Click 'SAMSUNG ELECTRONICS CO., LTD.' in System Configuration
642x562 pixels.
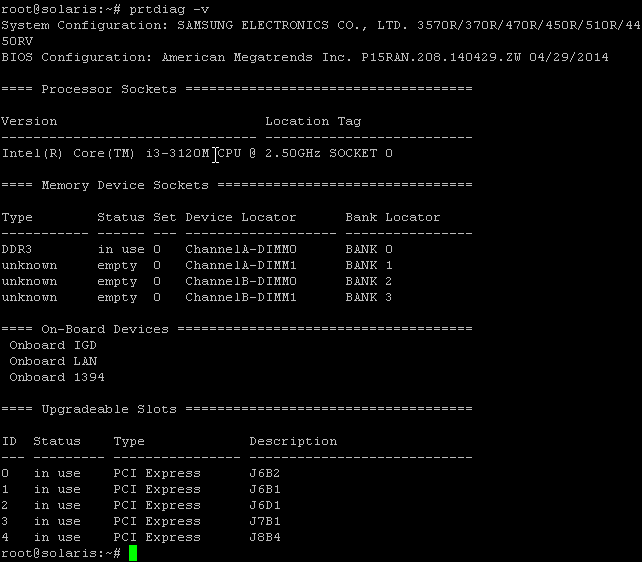click(x=293, y=25)
